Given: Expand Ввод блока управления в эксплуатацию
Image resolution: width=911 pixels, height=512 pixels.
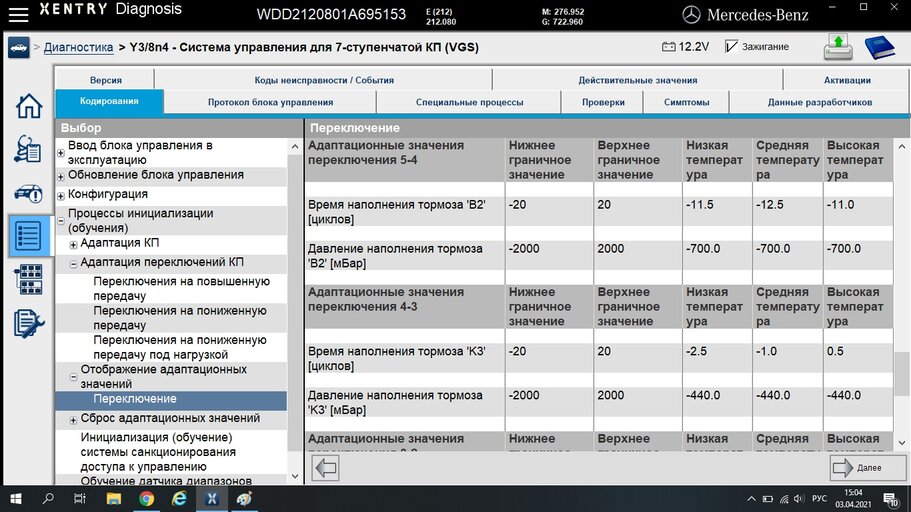Looking at the screenshot, I should coord(61,153).
